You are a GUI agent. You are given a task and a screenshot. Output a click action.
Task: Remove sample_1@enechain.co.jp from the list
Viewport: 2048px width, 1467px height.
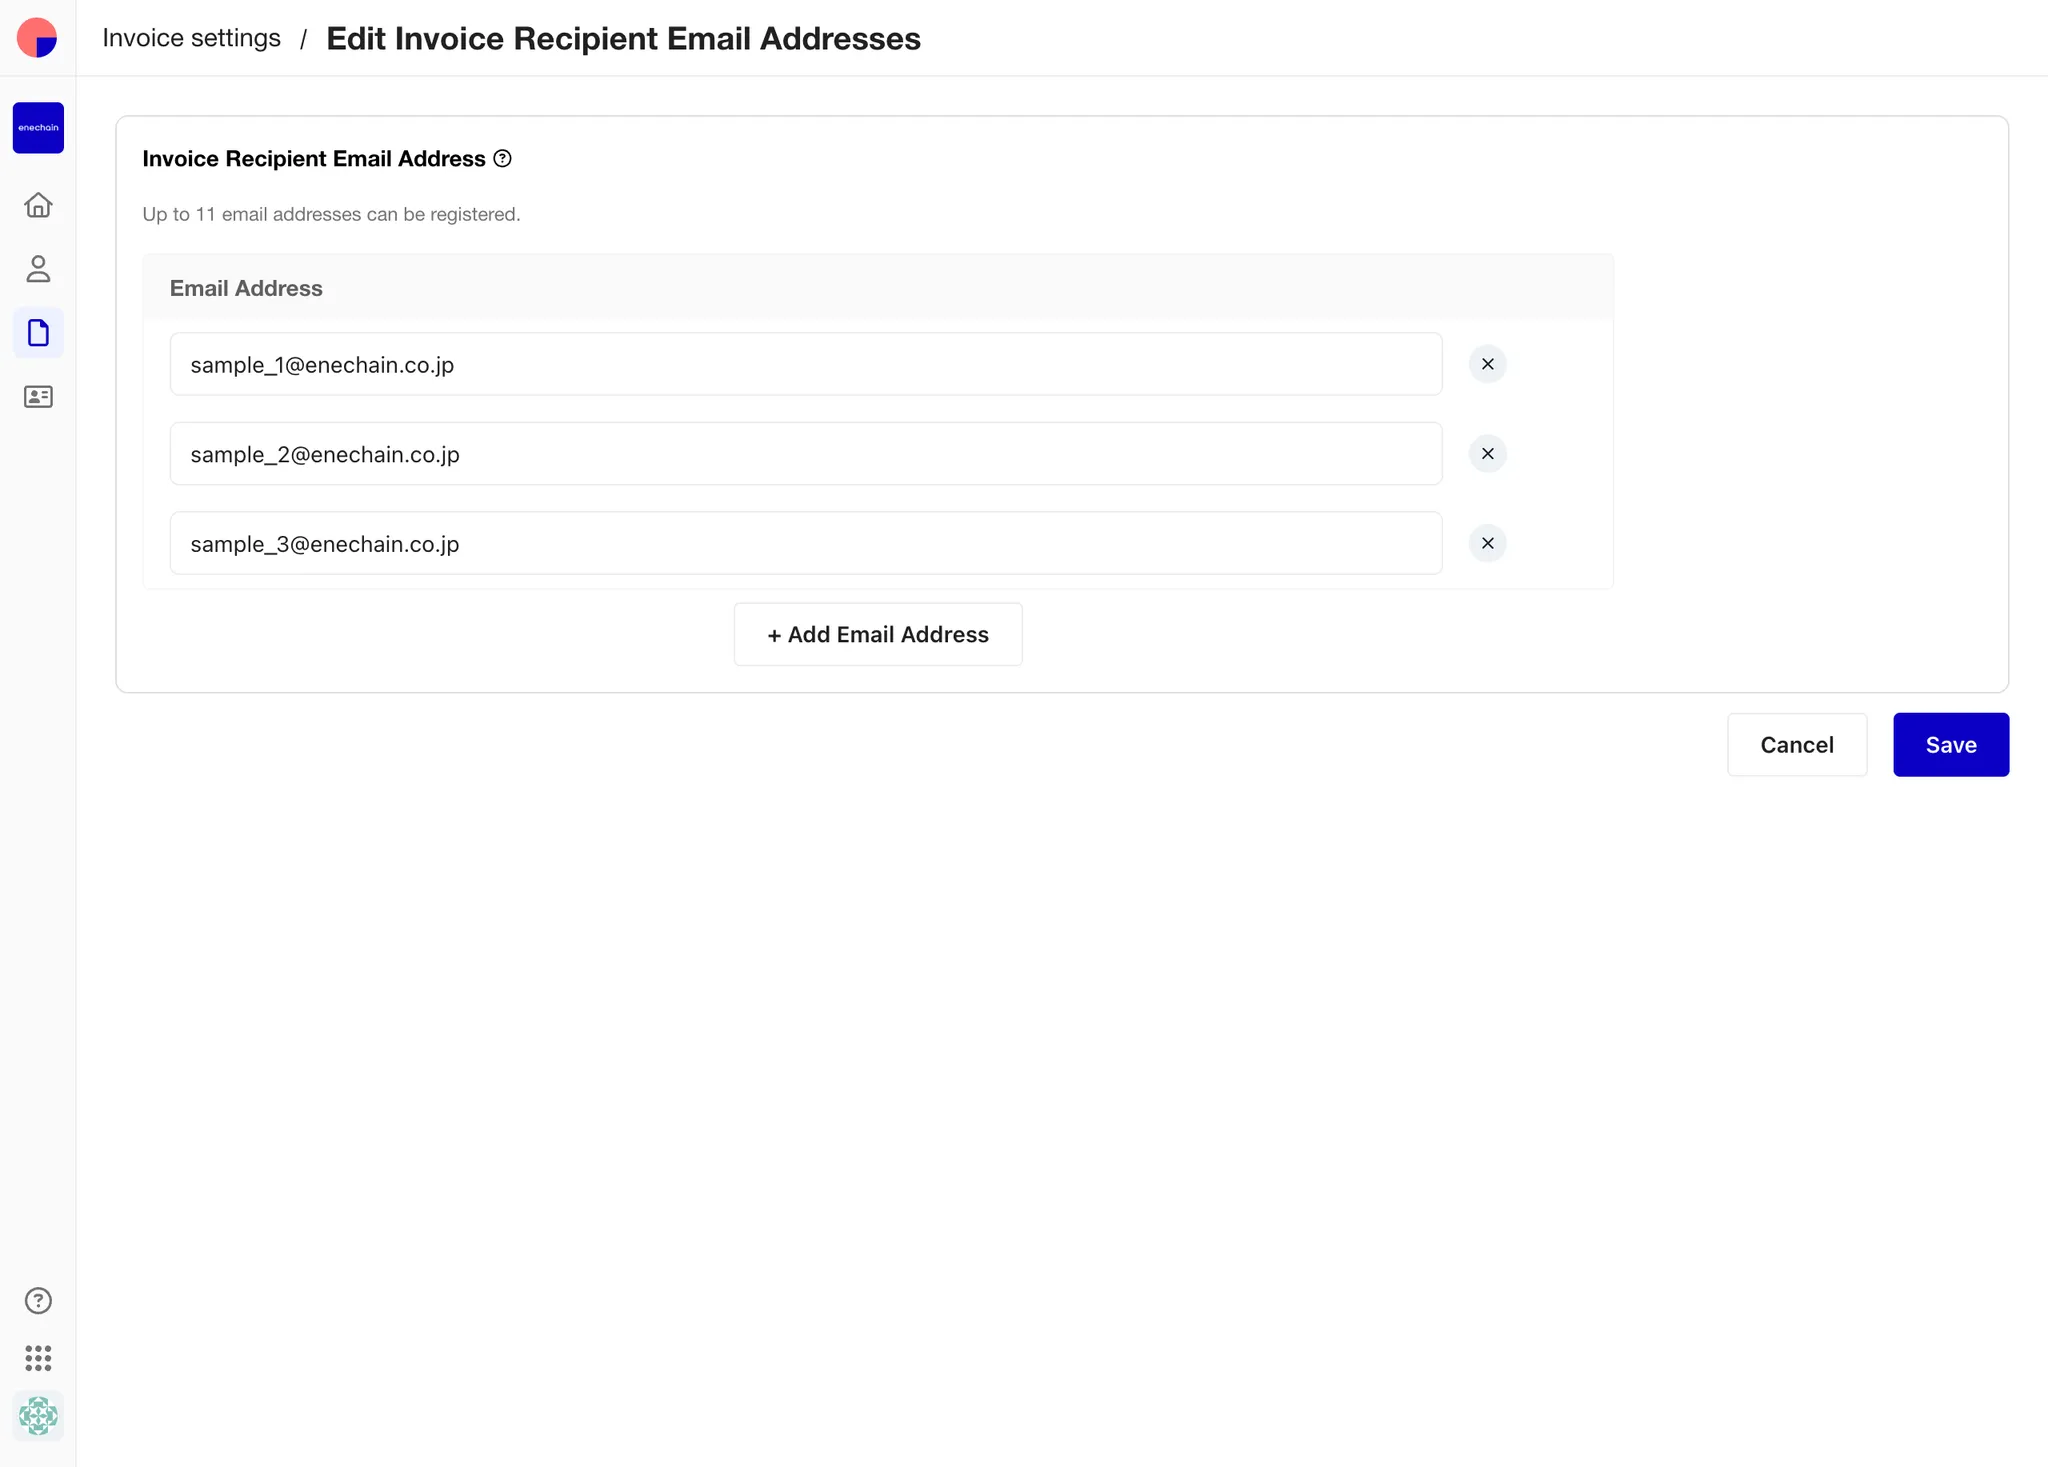click(1487, 363)
